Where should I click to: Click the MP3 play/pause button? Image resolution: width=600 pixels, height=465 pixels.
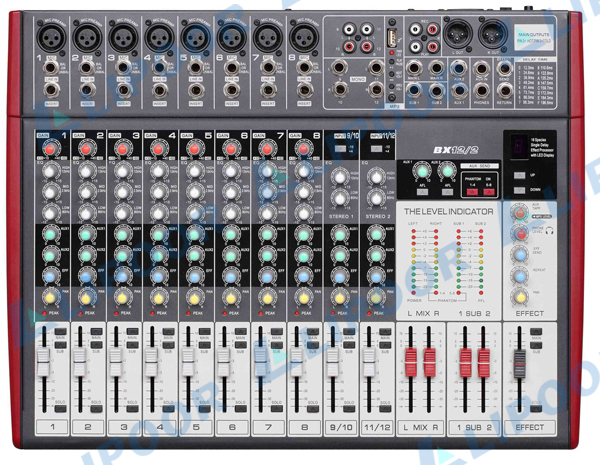[392, 61]
